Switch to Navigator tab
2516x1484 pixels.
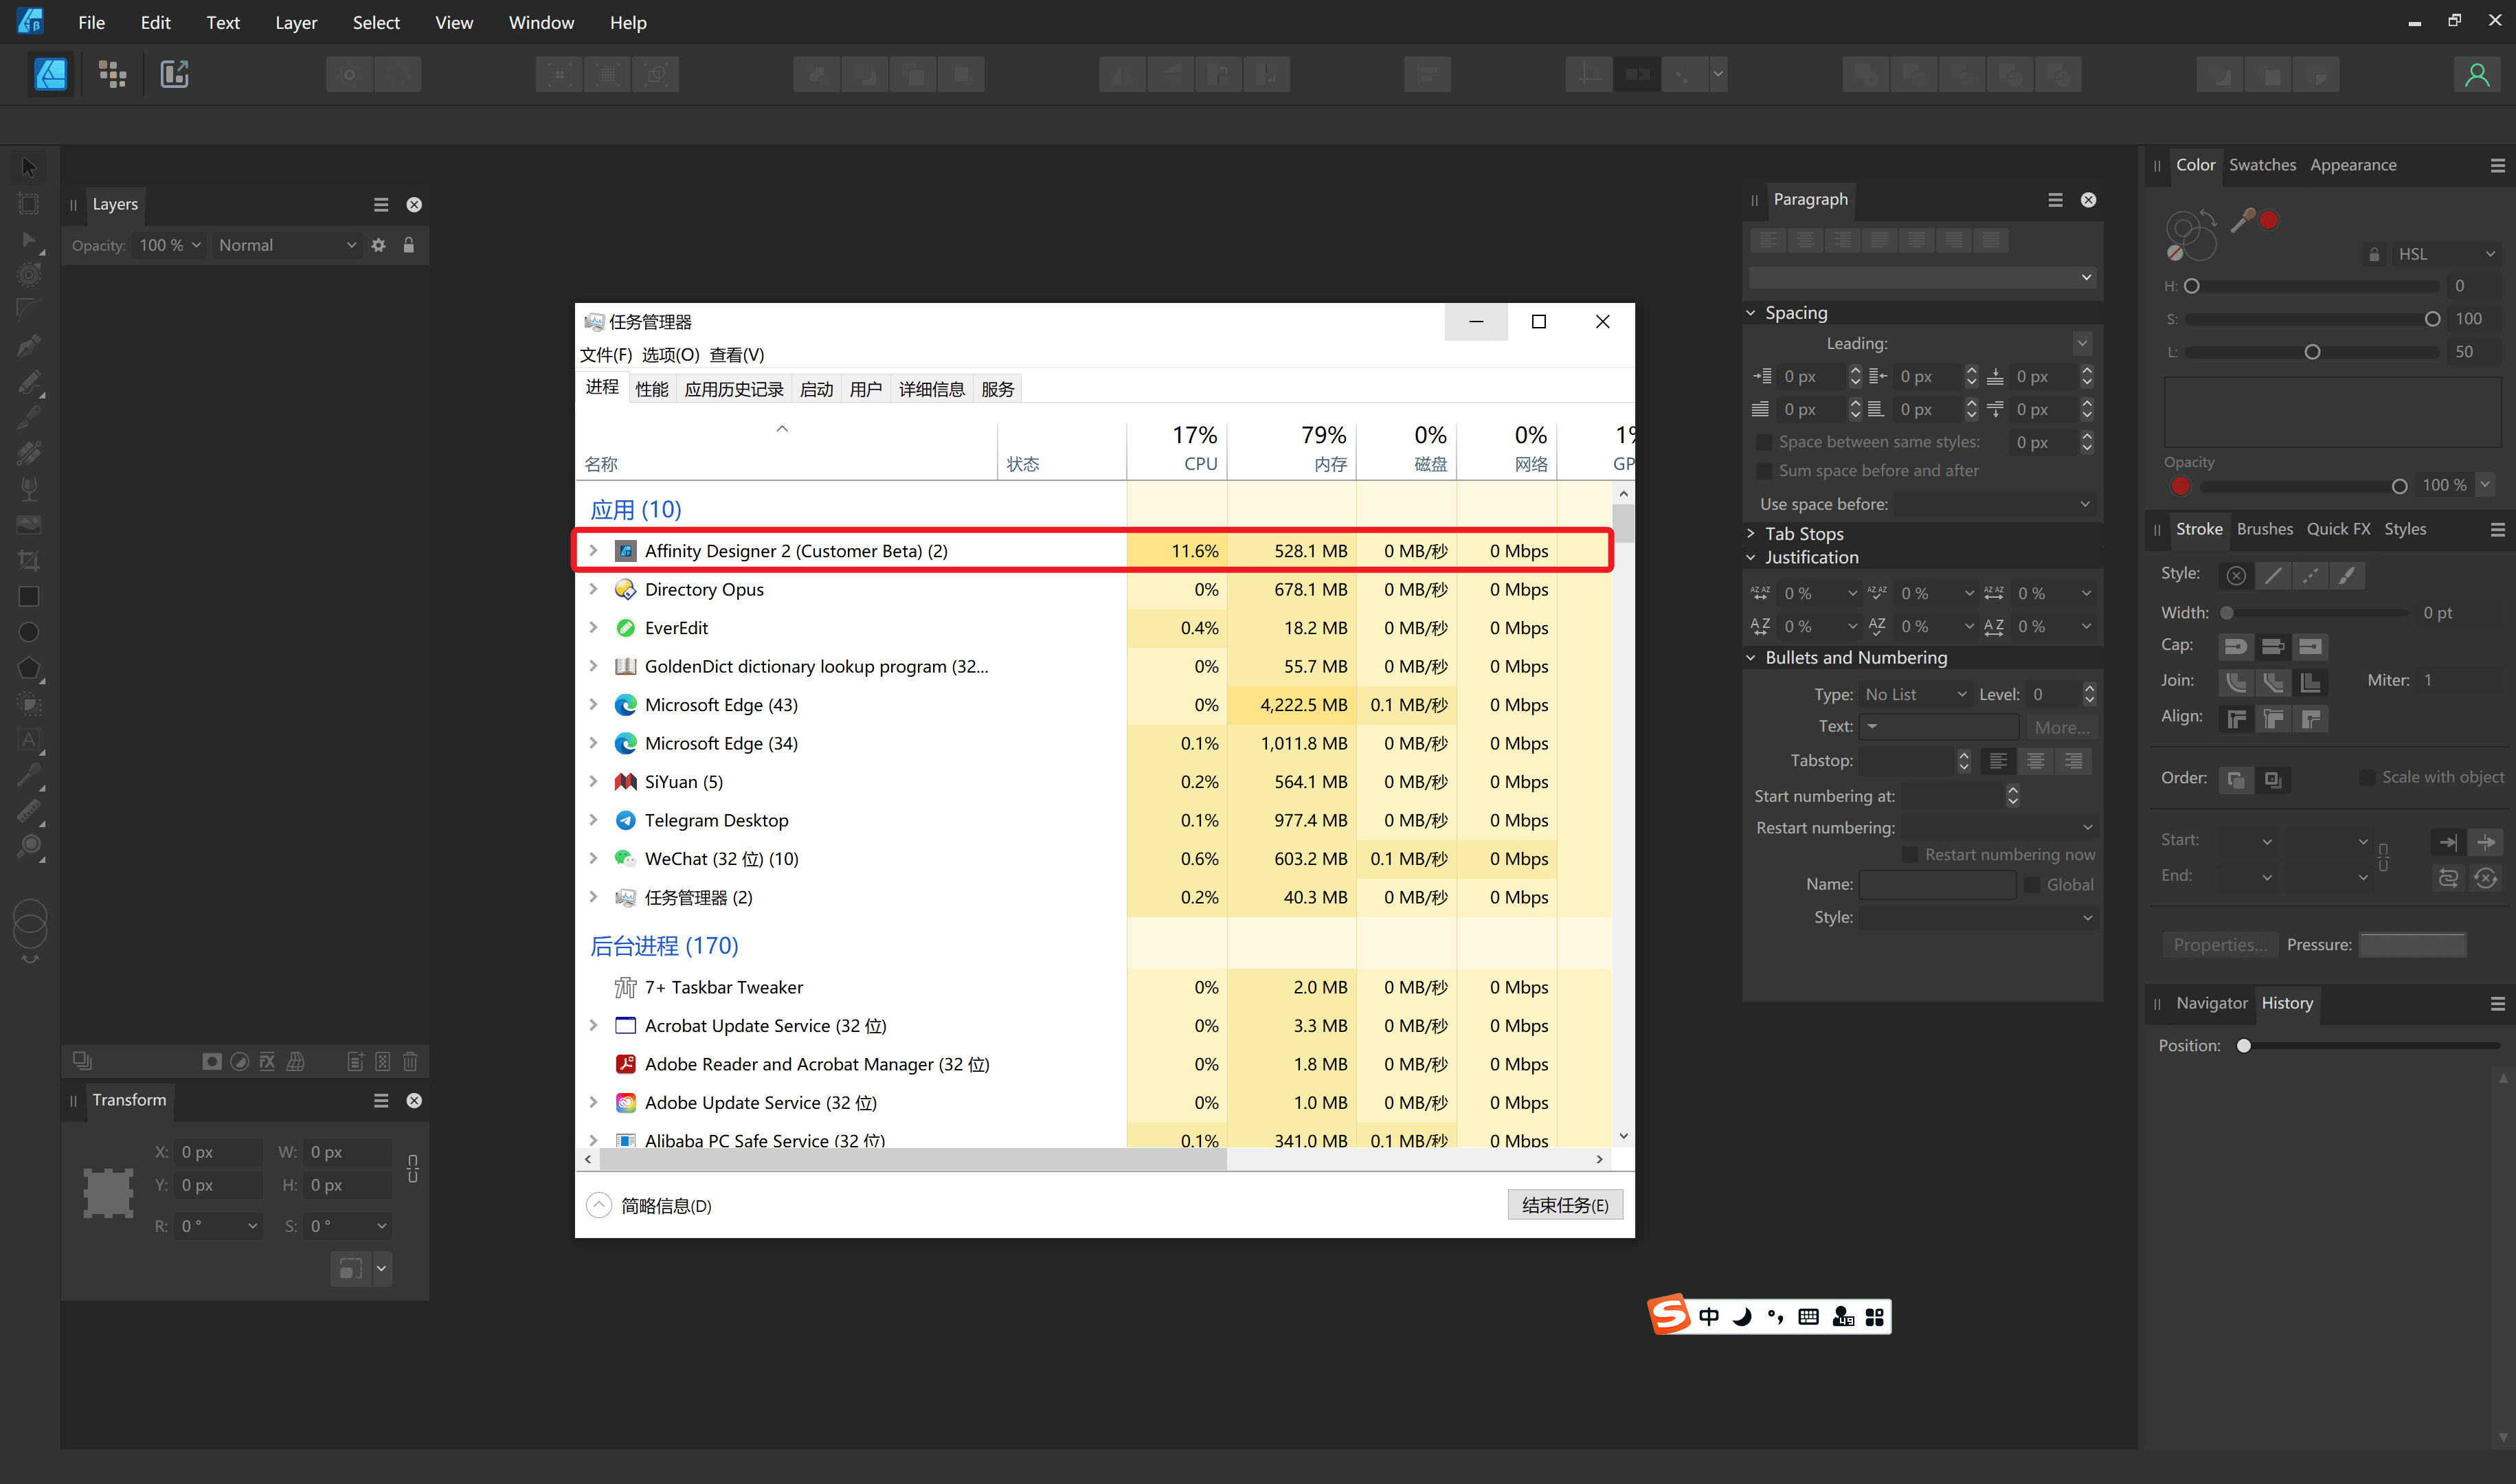click(x=2211, y=1003)
